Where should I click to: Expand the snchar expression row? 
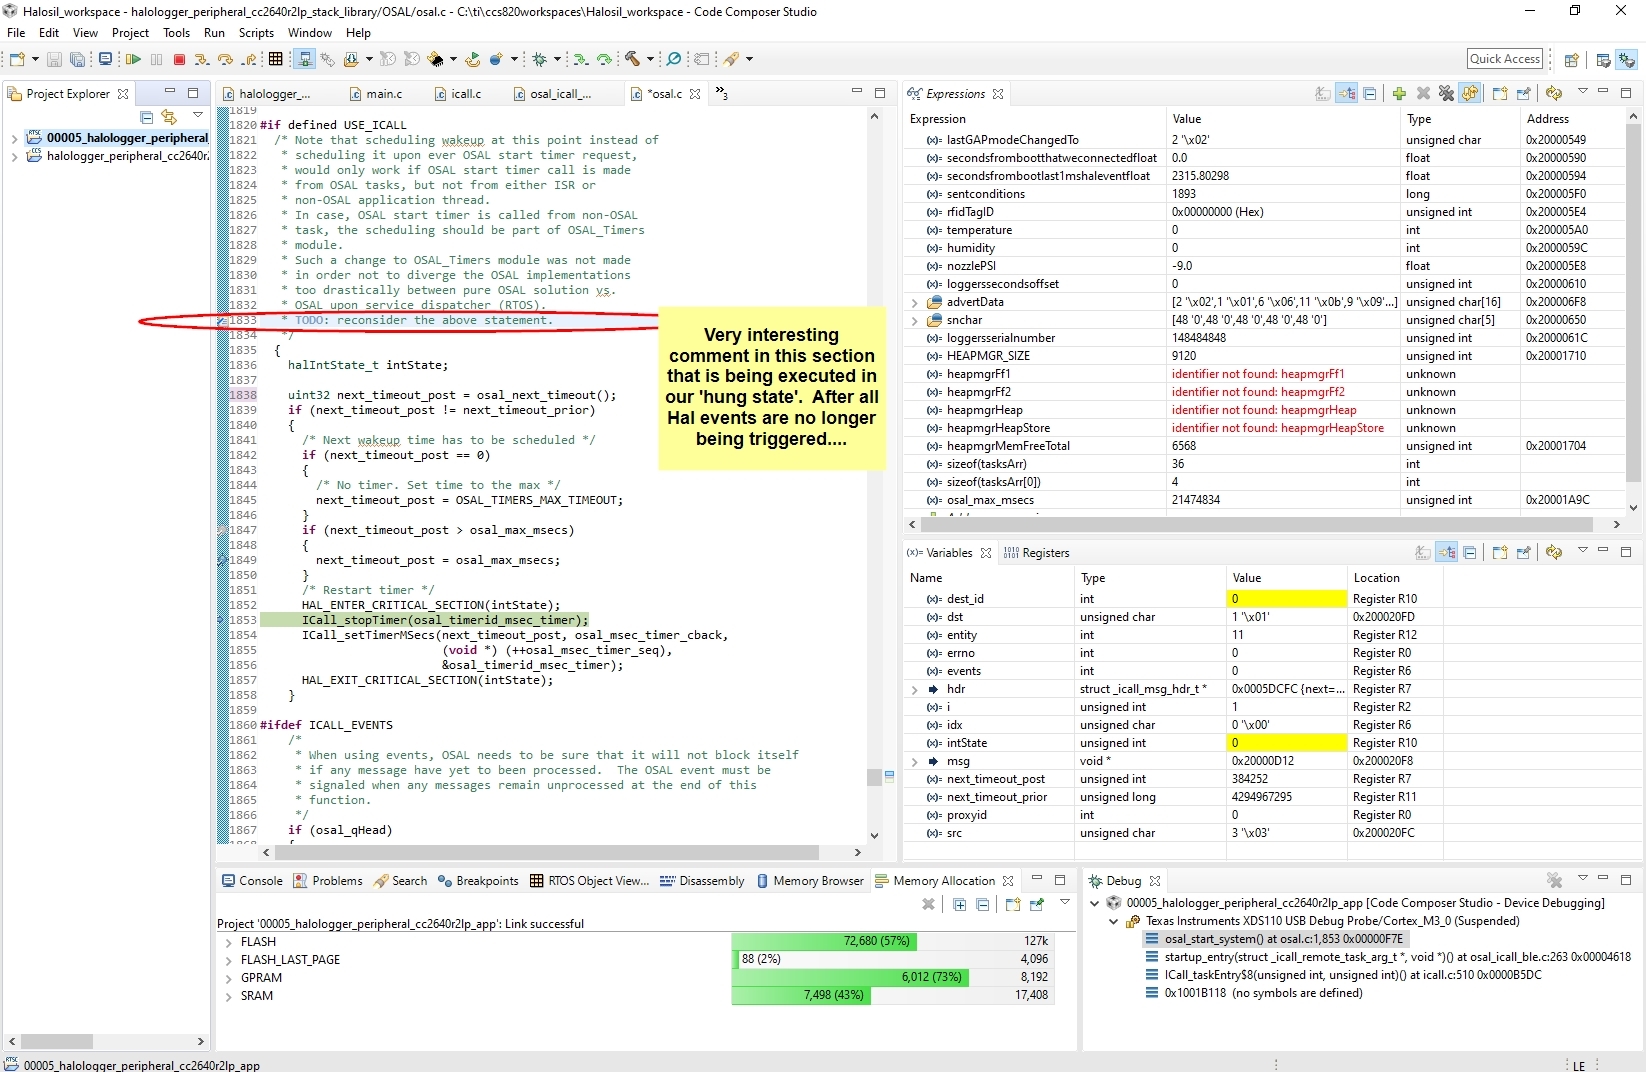pos(914,320)
